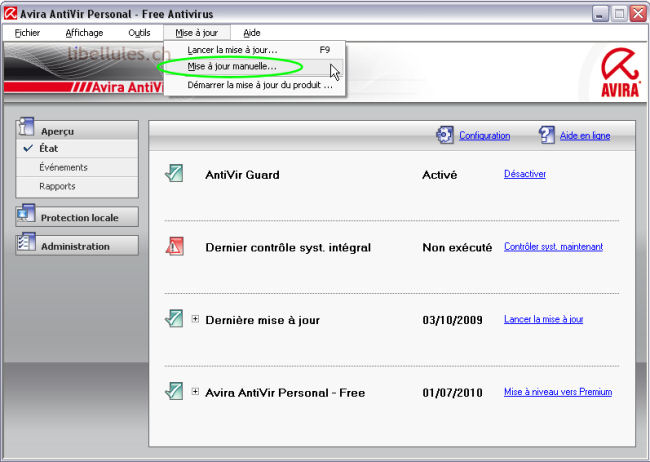Expand the Dernière mise à jour details
The height and width of the screenshot is (462, 650).
195,319
